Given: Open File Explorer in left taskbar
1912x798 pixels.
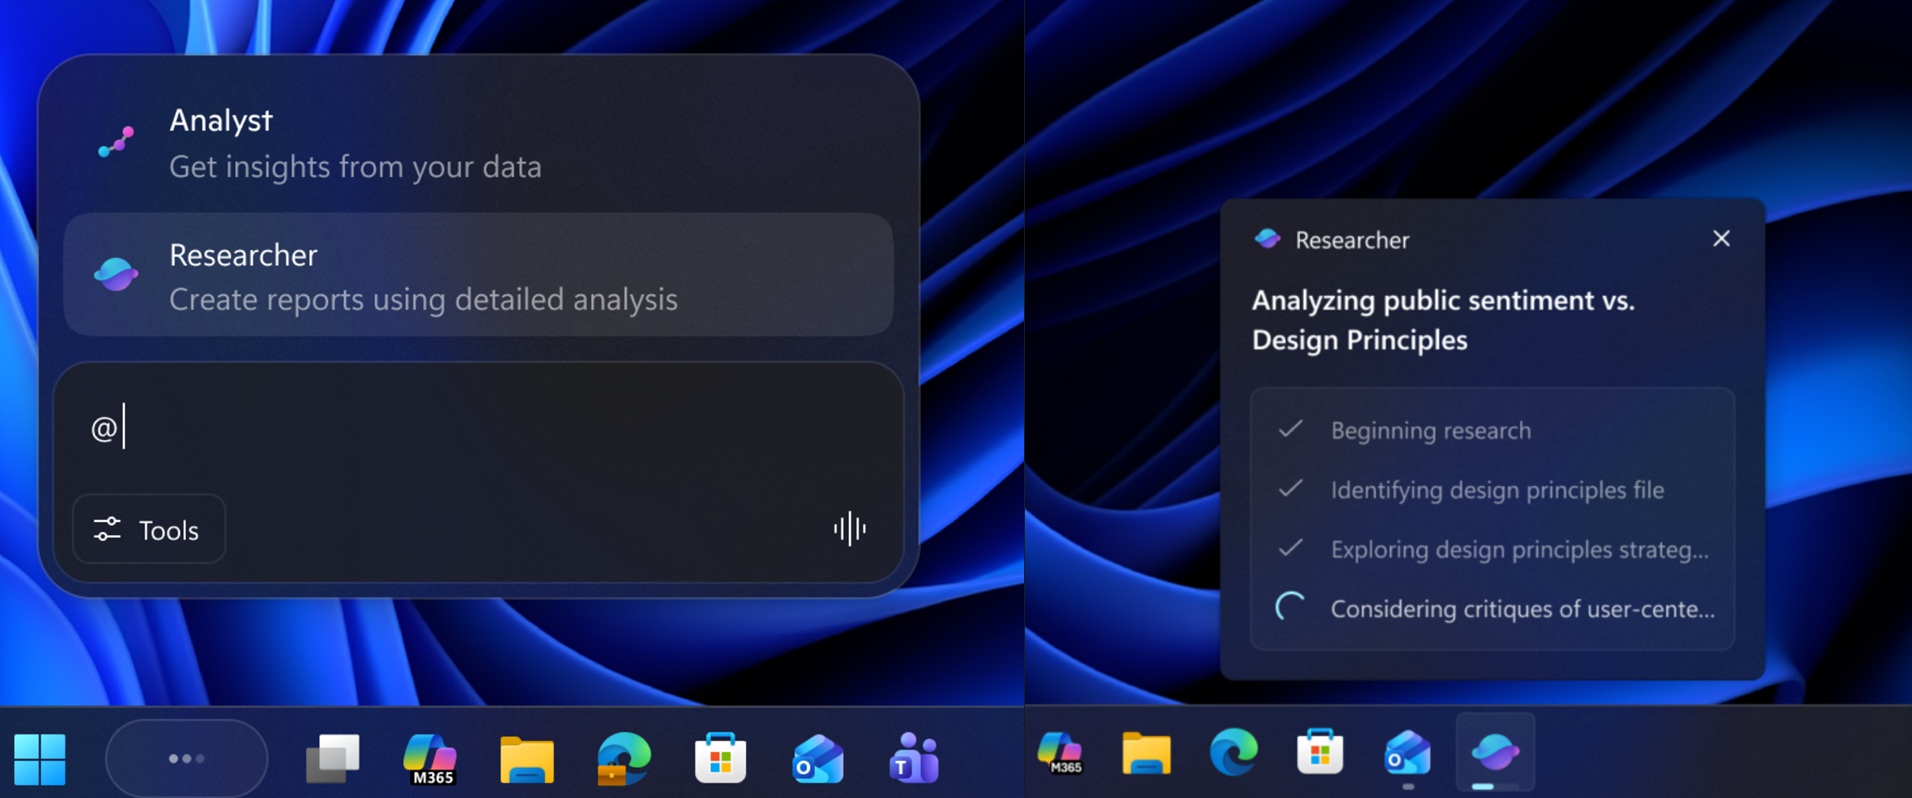Looking at the screenshot, I should [527, 759].
